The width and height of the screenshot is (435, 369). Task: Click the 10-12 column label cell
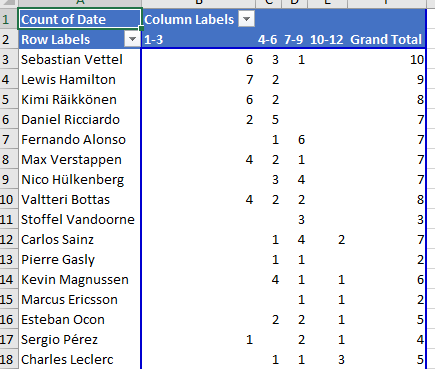pos(327,39)
